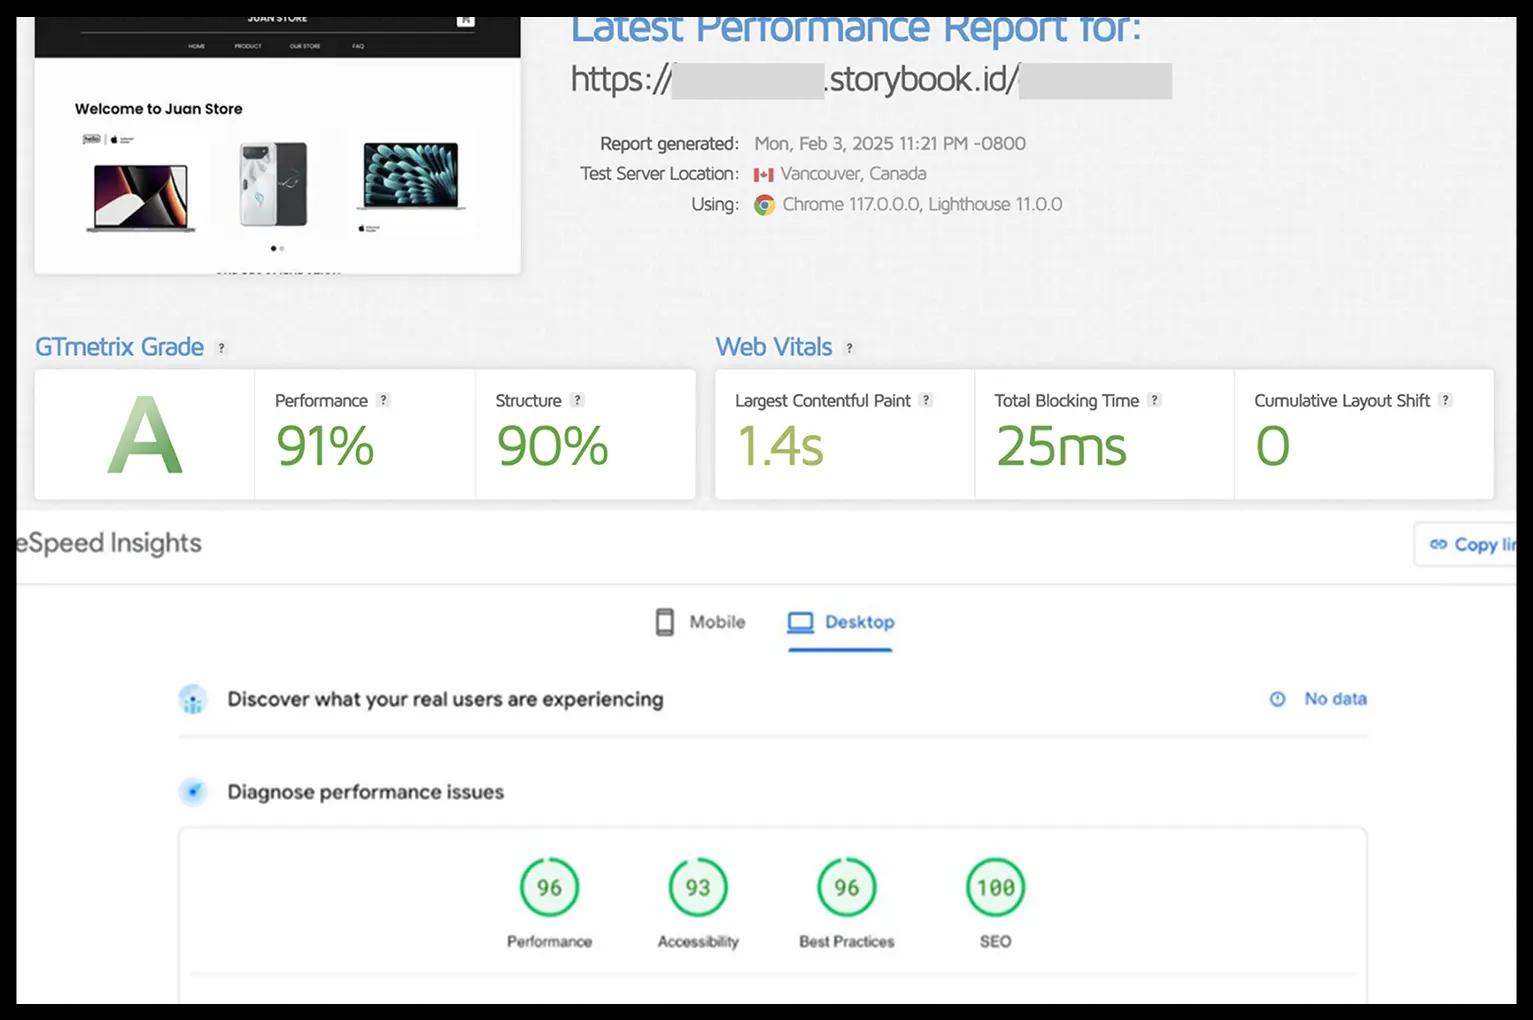The image size is (1533, 1020).
Task: Click the Vancouver, Canada location text
Action: pyautogui.click(x=853, y=174)
